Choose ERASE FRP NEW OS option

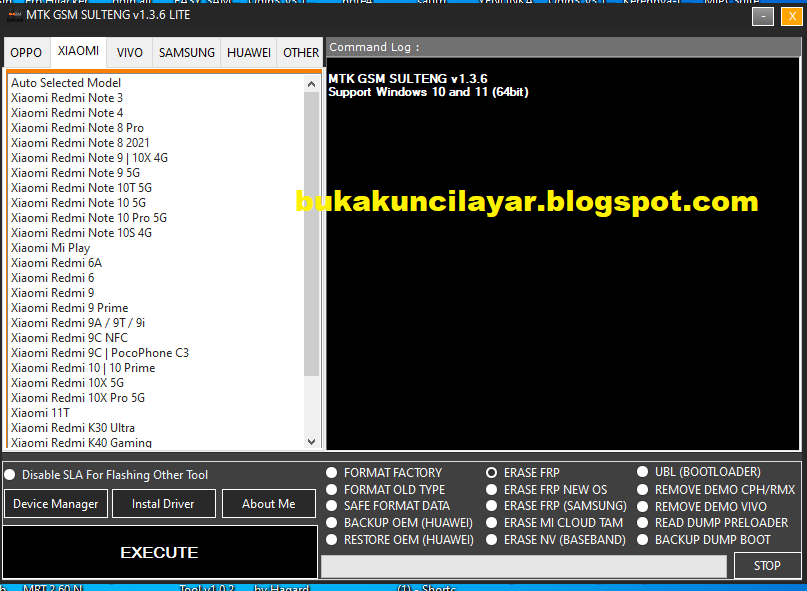tap(547, 490)
